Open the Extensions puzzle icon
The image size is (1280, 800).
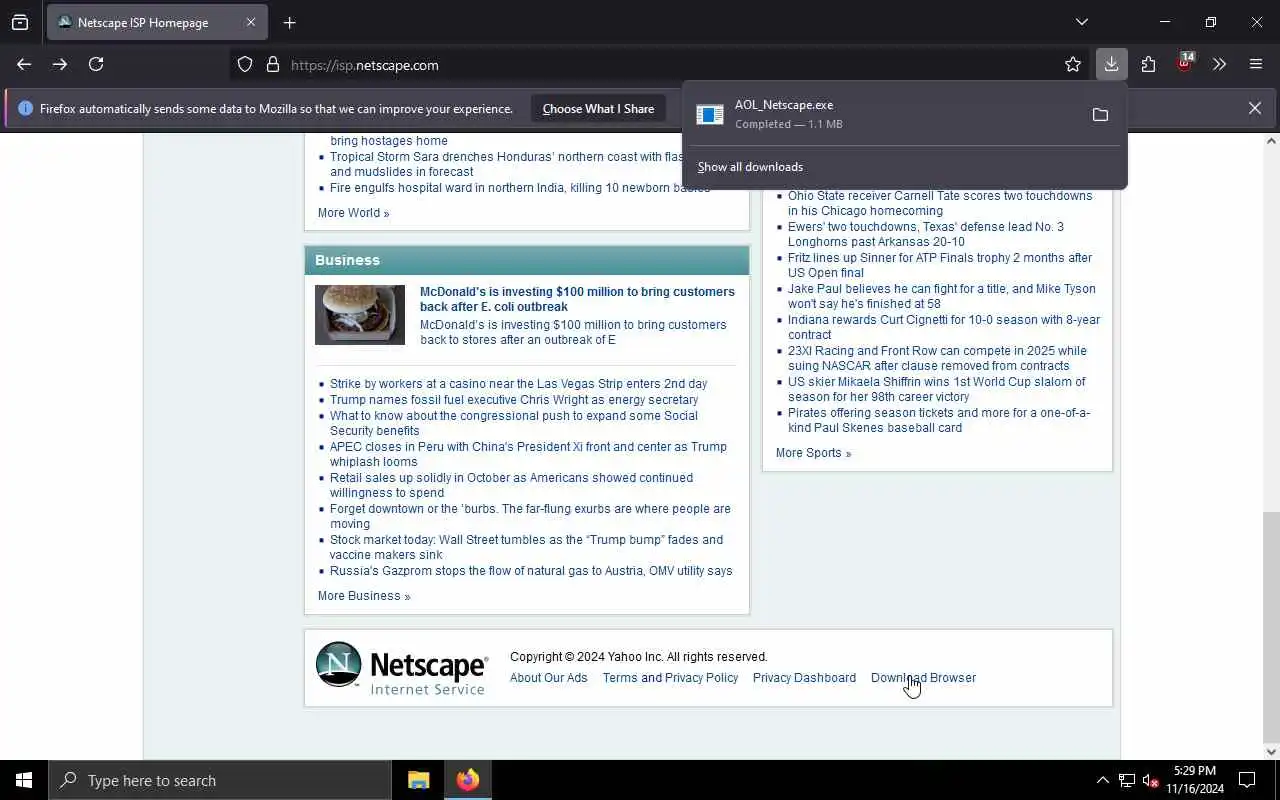[1148, 64]
